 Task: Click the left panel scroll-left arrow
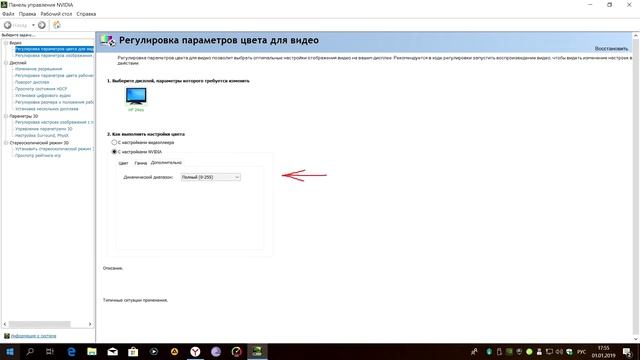pyautogui.click(x=5, y=324)
